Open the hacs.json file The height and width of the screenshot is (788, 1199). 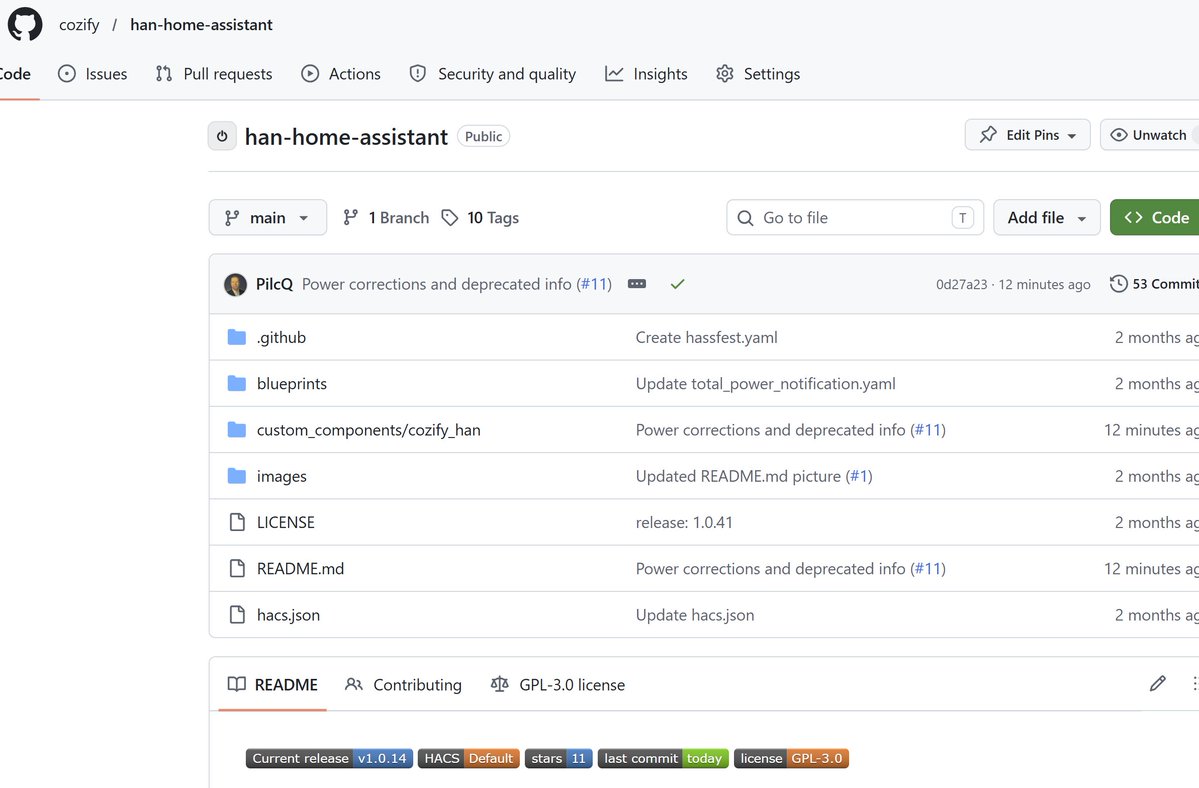(288, 615)
